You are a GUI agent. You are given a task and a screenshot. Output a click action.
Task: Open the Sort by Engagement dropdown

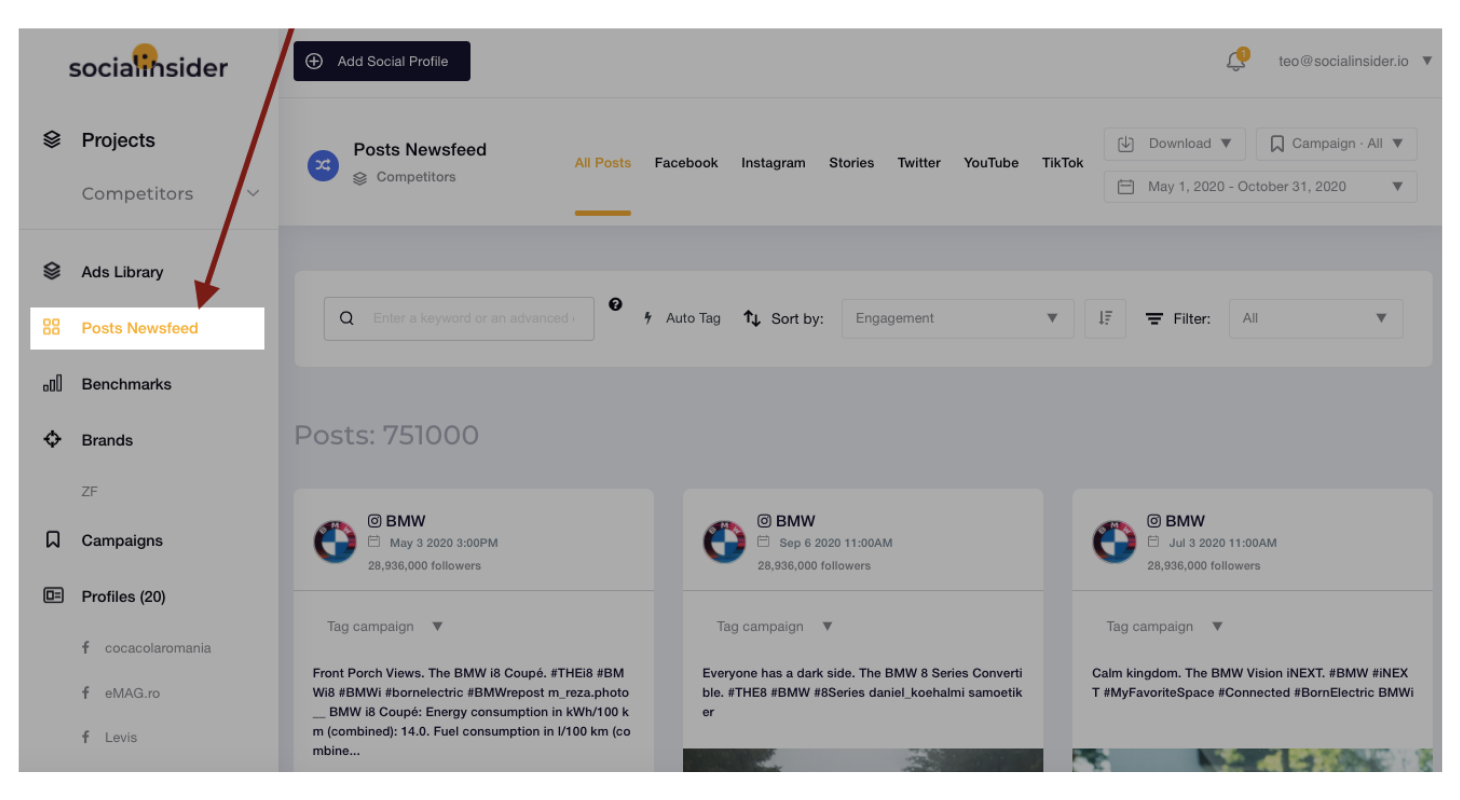coord(957,318)
